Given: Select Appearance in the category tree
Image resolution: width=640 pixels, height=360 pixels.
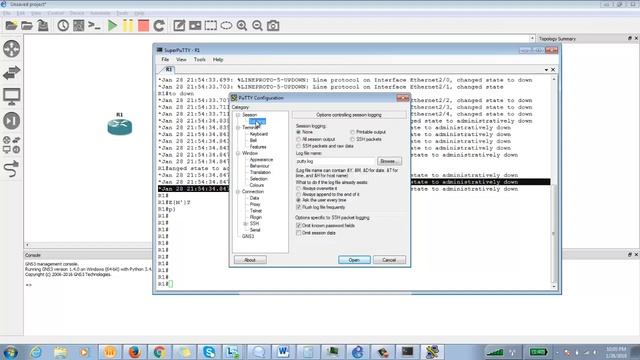Looking at the screenshot, I should [261, 160].
